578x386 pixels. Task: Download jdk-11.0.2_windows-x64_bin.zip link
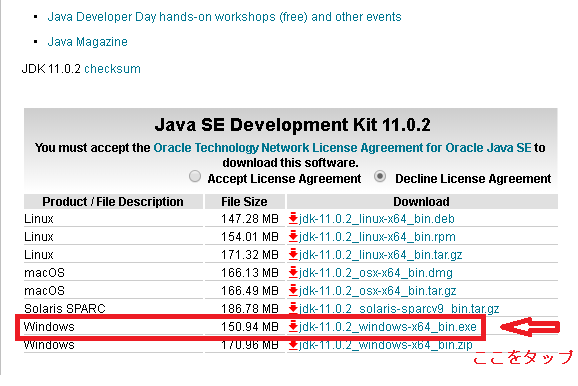coord(386,345)
